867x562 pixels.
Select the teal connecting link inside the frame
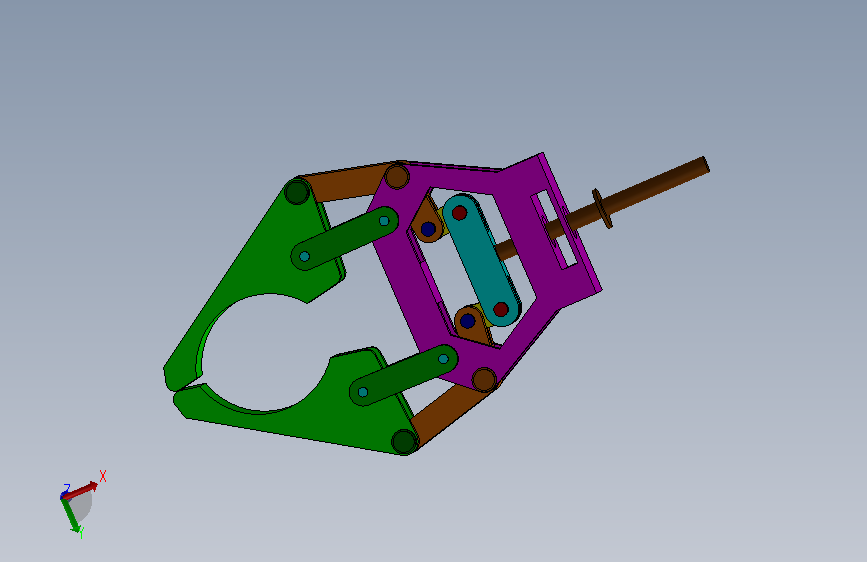[480, 260]
